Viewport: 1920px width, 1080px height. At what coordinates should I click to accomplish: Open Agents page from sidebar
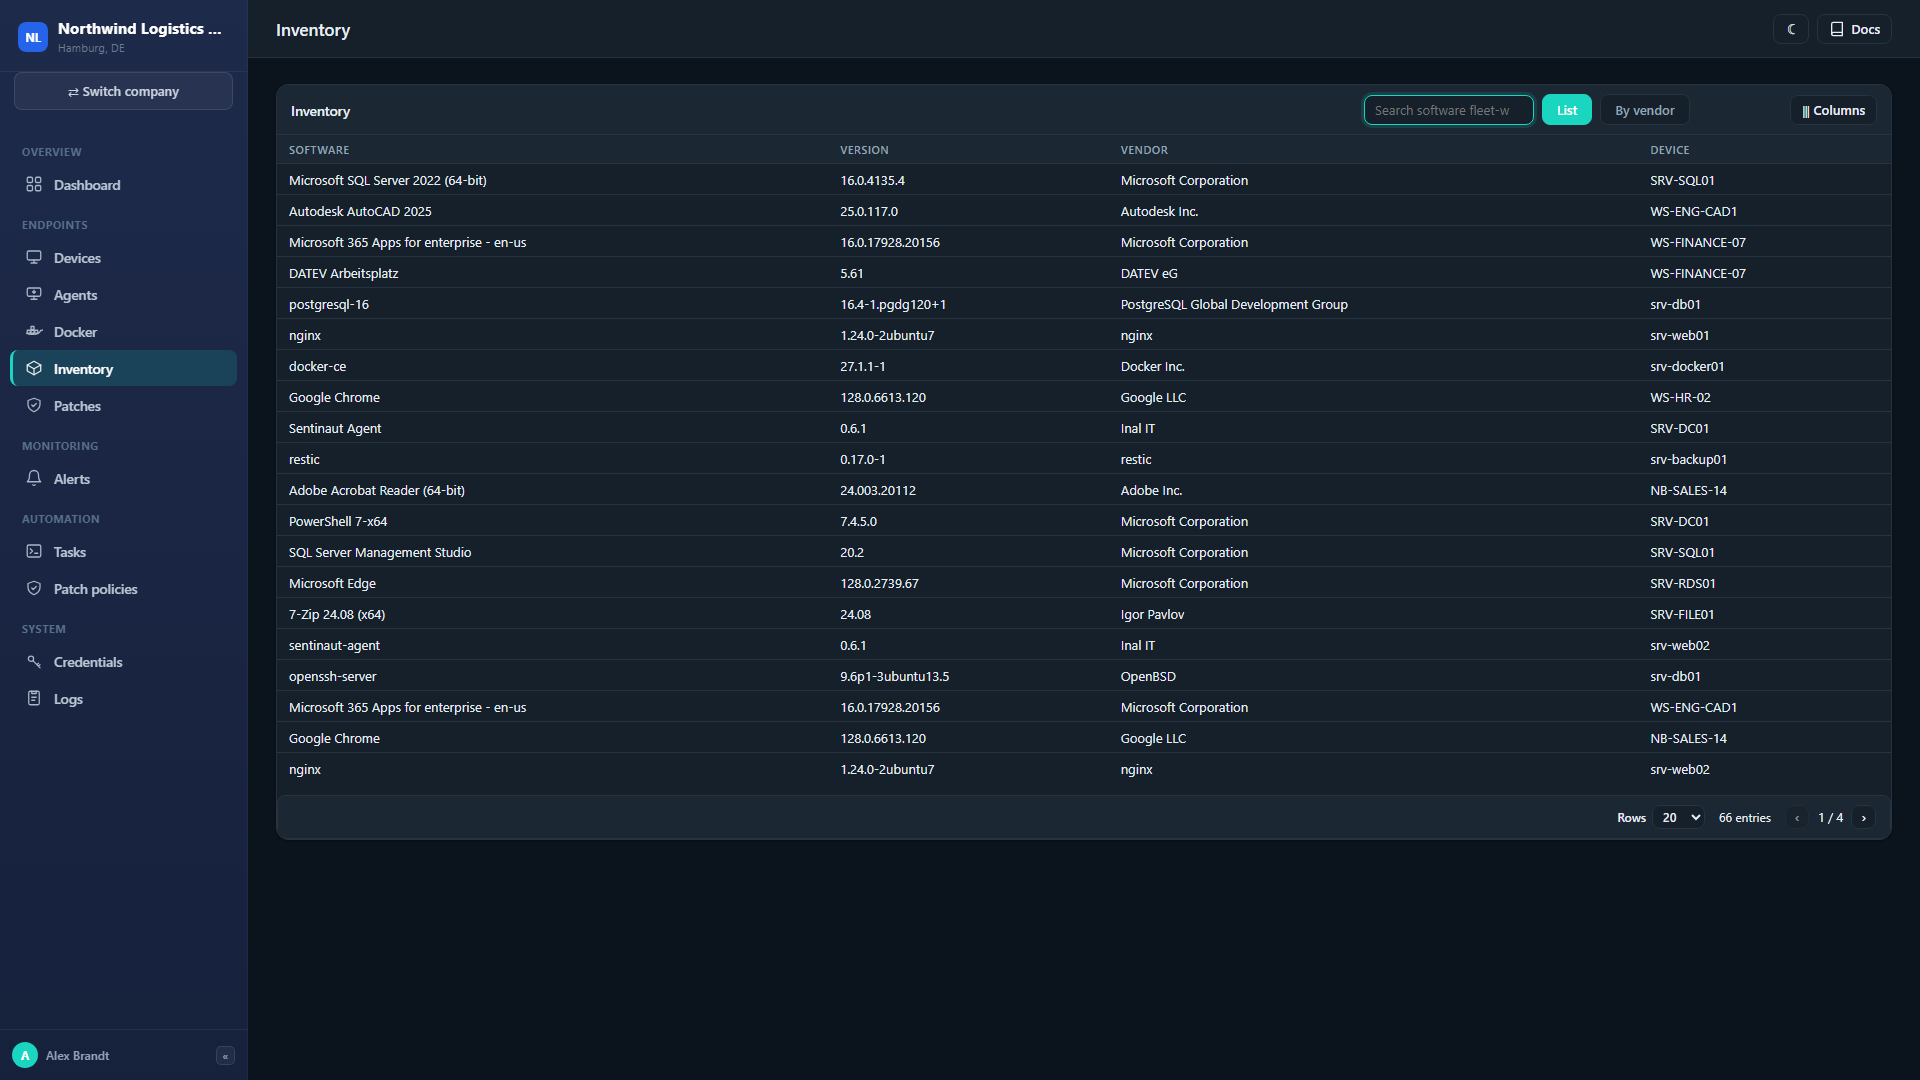point(124,295)
